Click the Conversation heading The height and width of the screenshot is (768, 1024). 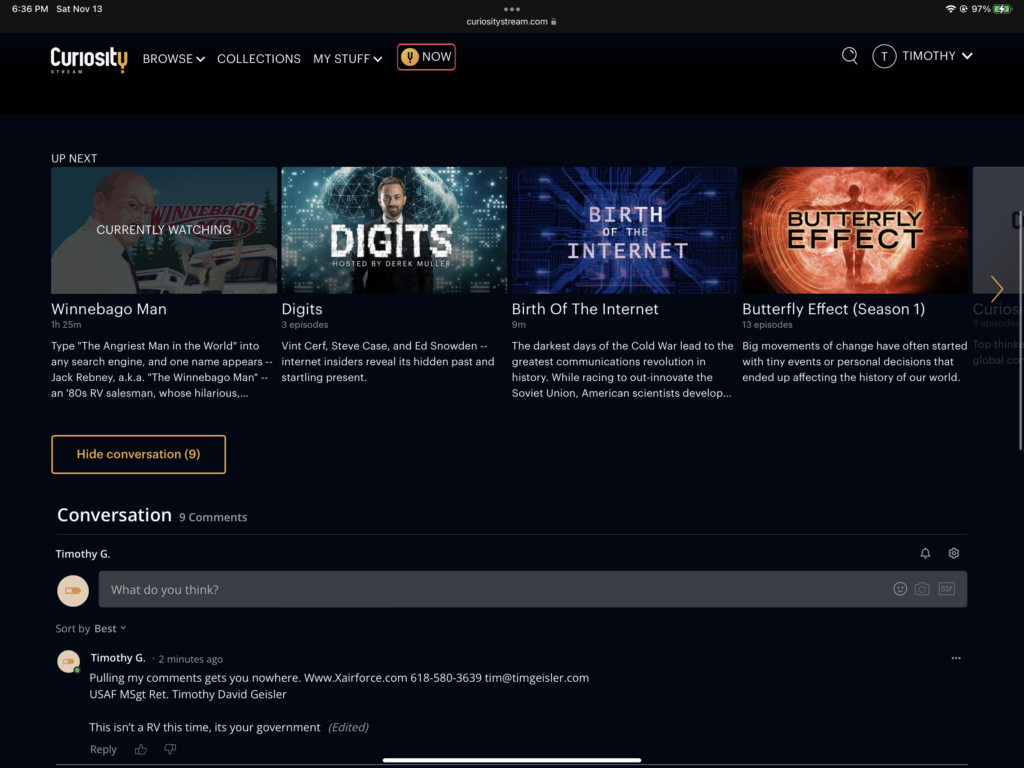coord(114,515)
